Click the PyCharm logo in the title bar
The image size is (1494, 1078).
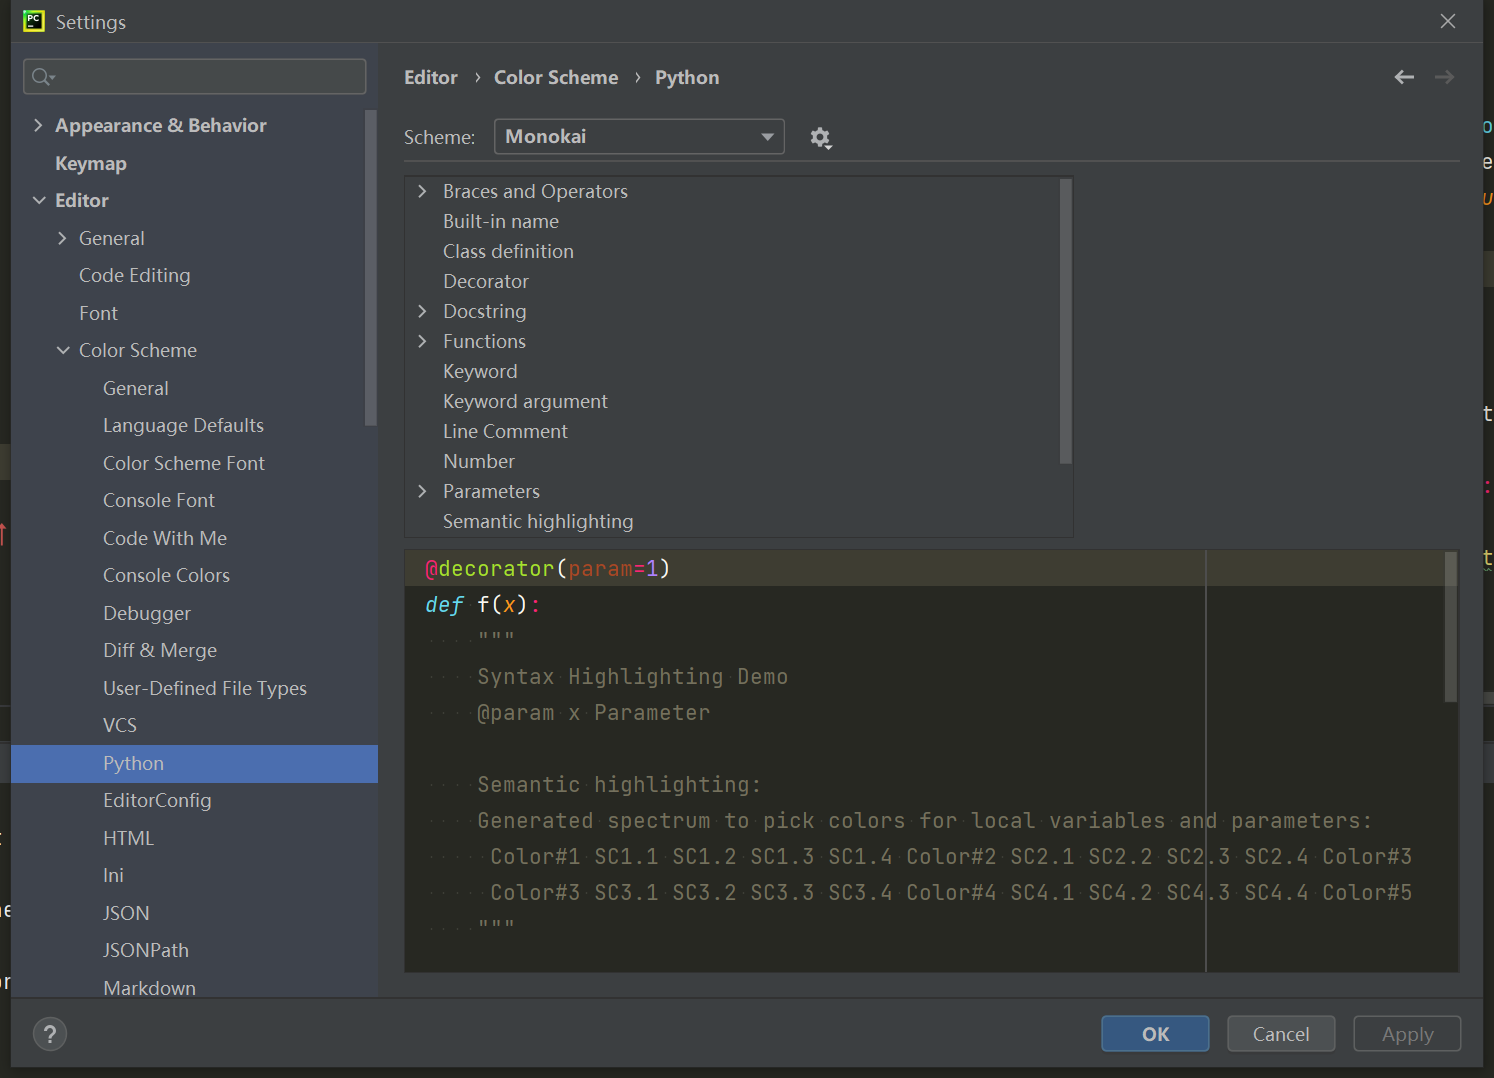point(34,21)
